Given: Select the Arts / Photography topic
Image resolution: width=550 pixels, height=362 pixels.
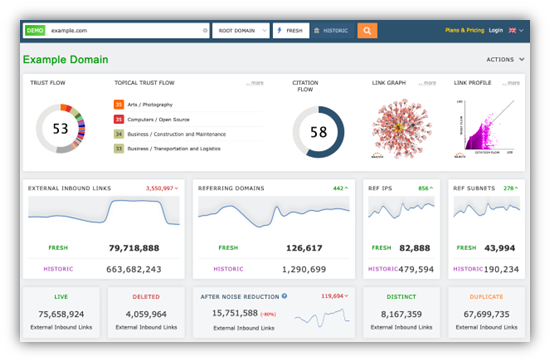Looking at the screenshot, I should pyautogui.click(x=150, y=105).
